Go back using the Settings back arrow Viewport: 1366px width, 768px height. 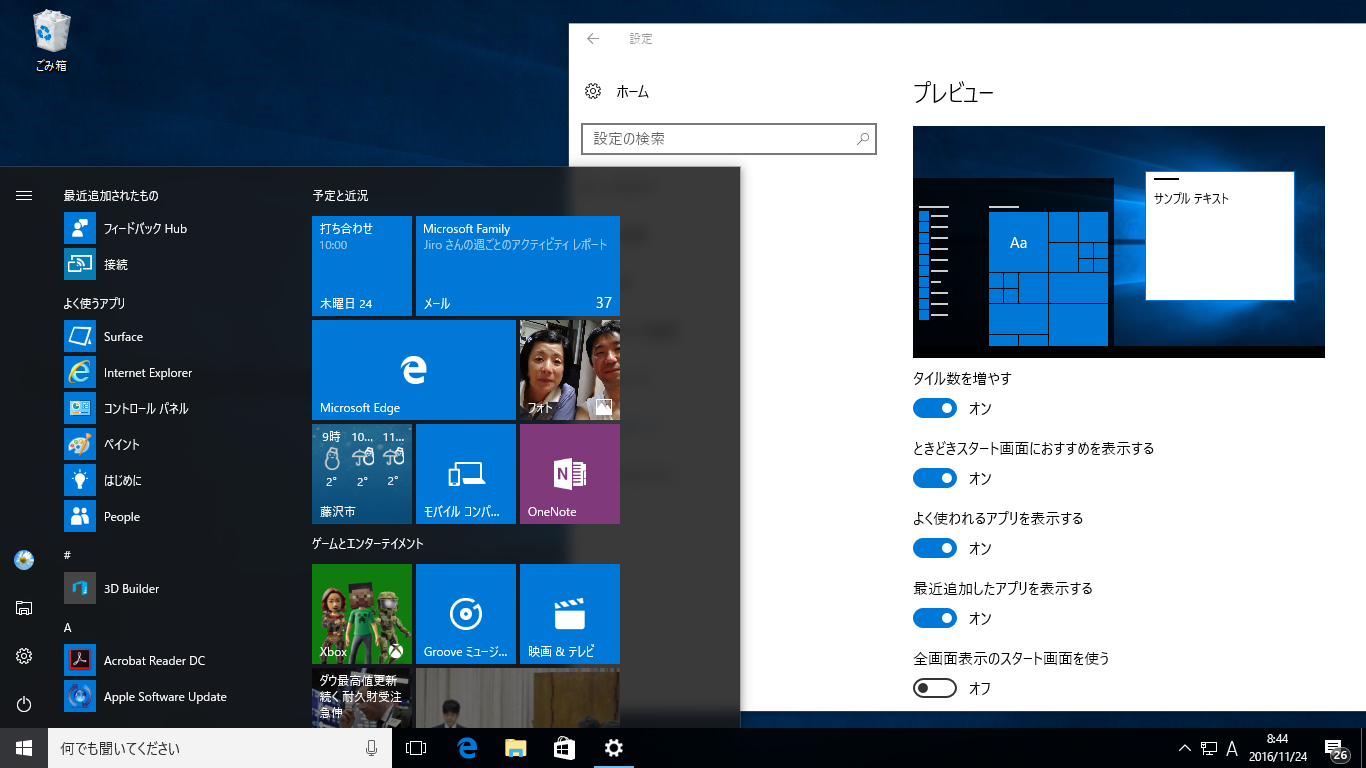[x=593, y=39]
